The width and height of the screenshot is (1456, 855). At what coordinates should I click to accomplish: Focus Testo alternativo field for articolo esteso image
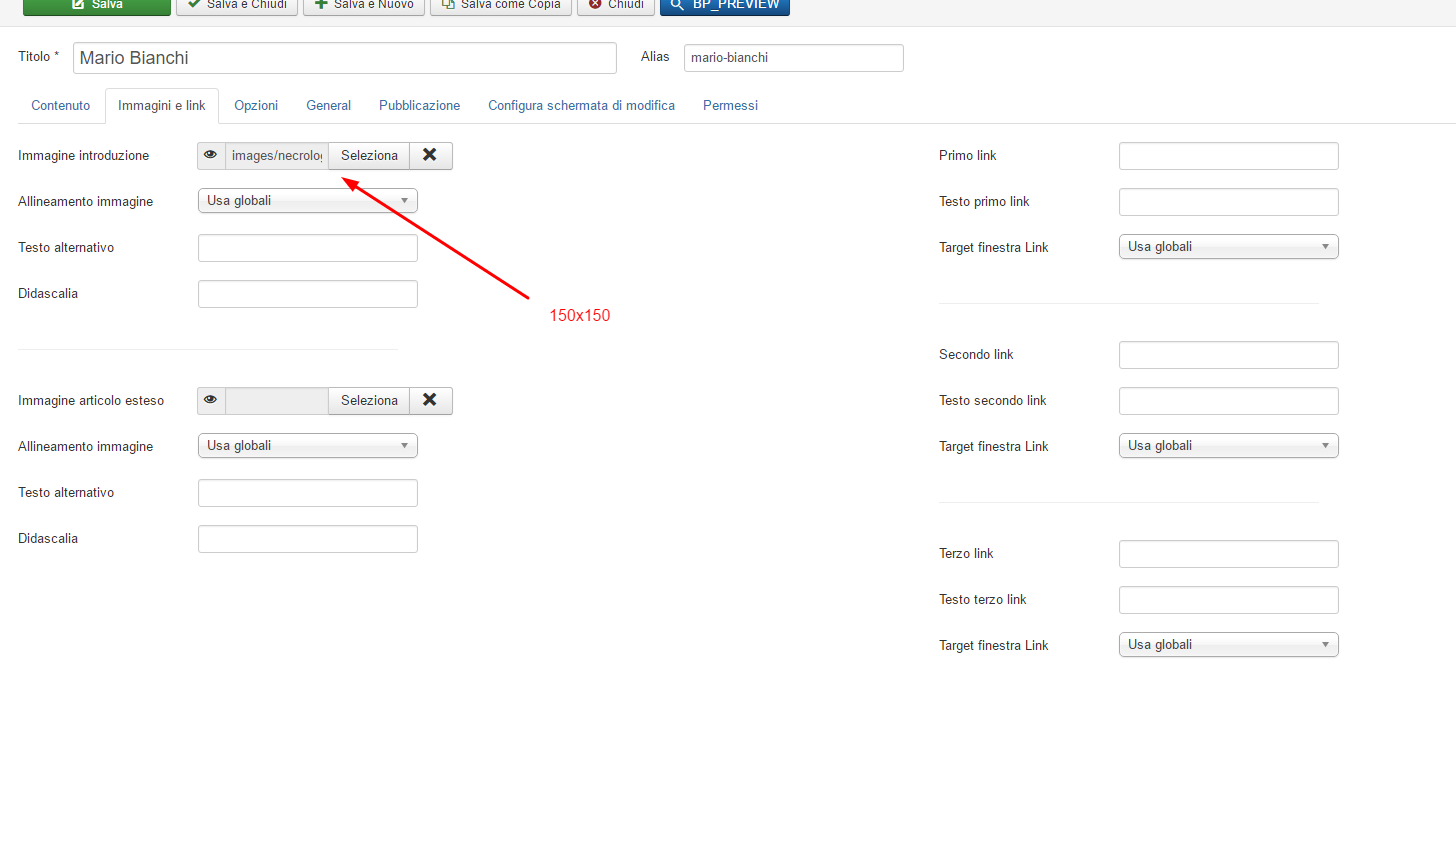click(x=308, y=493)
